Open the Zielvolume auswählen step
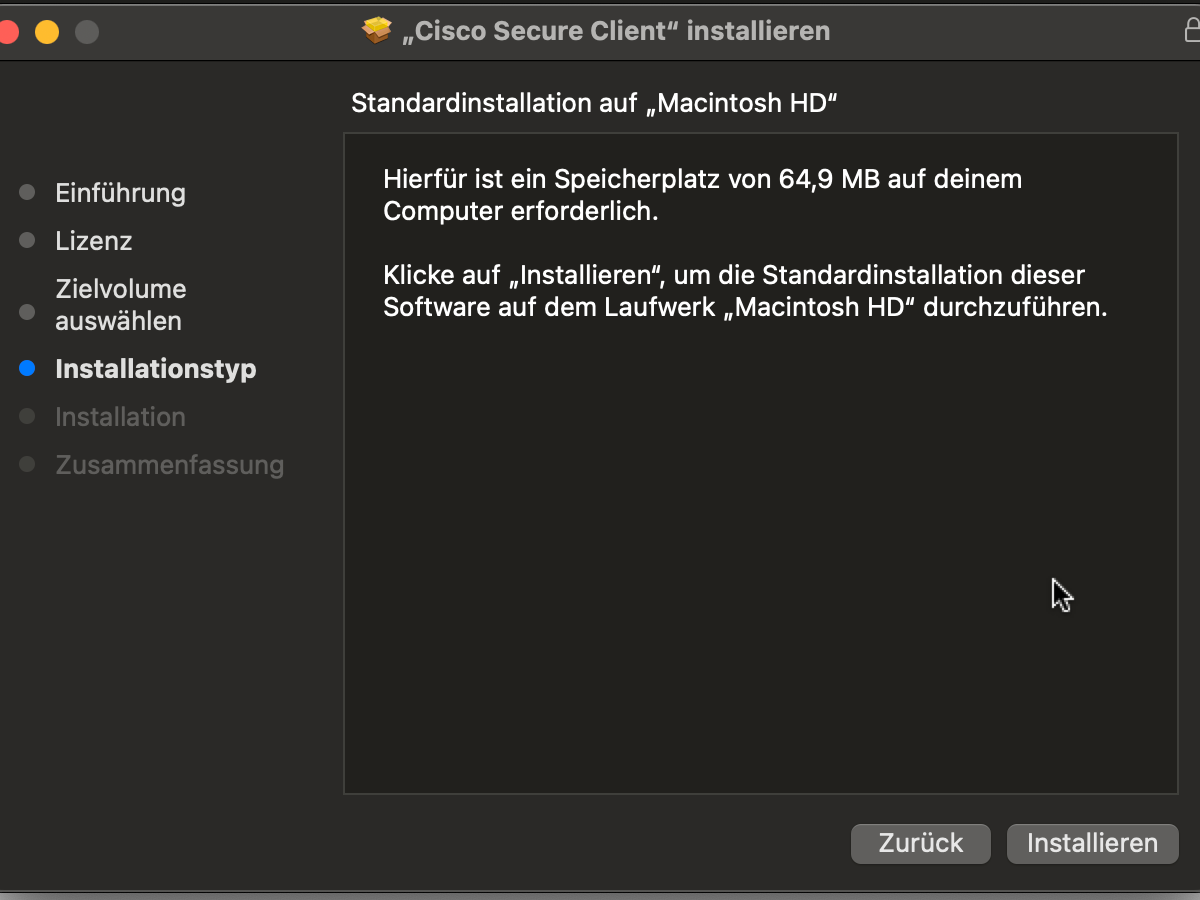This screenshot has width=1200, height=900. point(120,305)
